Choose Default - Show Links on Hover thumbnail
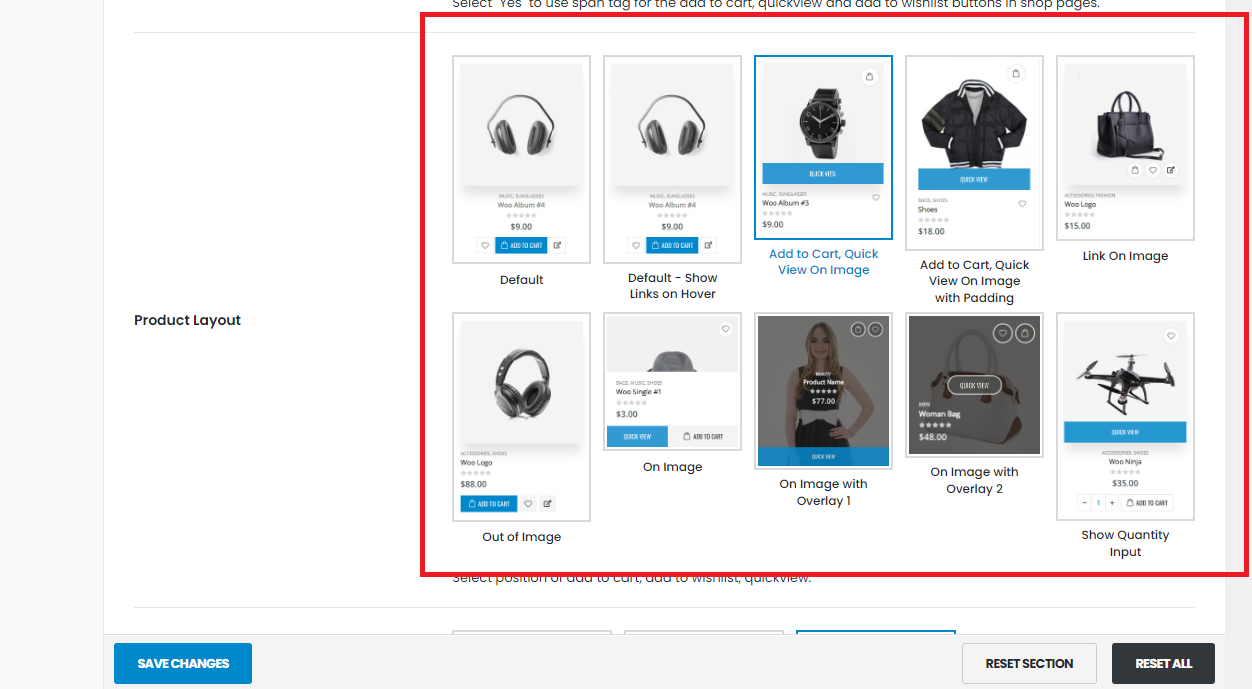The height and width of the screenshot is (689, 1252). tap(672, 159)
